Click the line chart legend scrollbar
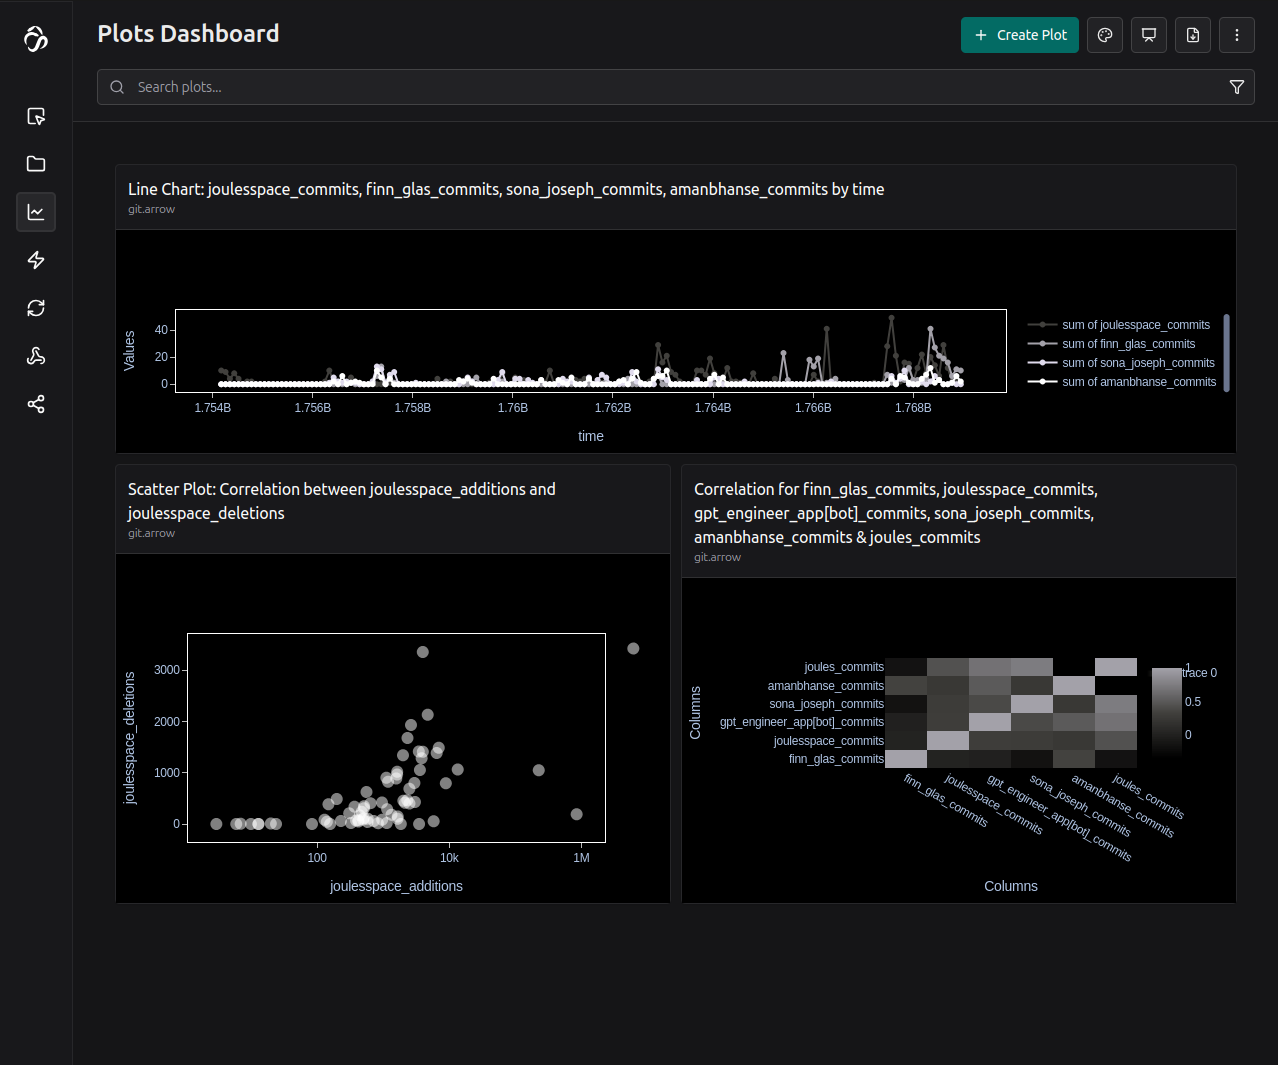The image size is (1278, 1065). [x=1227, y=352]
